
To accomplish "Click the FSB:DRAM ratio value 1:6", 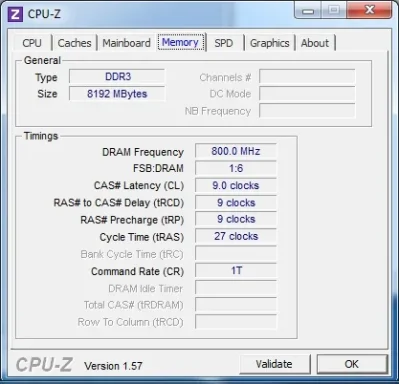I will coord(236,168).
